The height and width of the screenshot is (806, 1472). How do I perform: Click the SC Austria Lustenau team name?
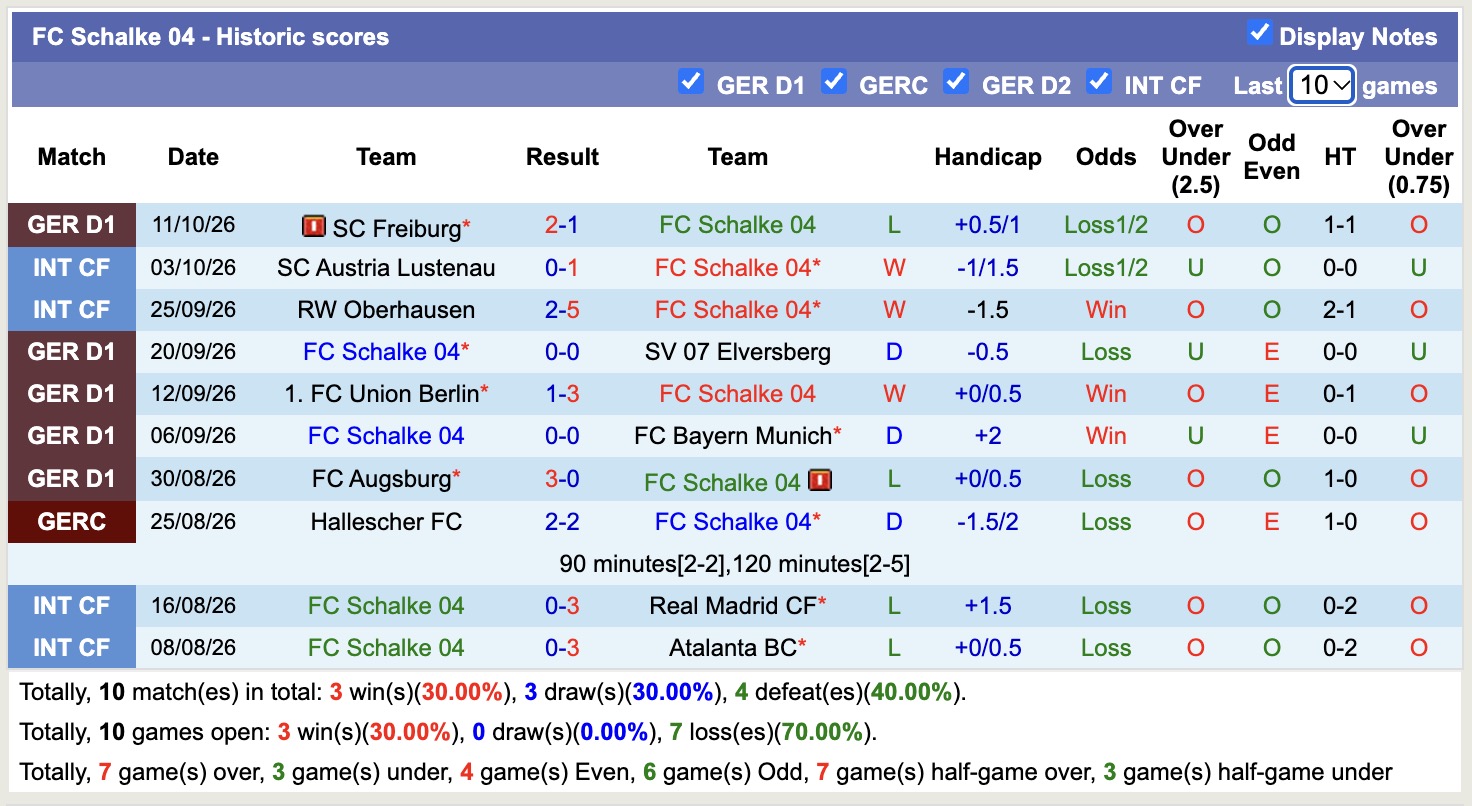pos(386,268)
